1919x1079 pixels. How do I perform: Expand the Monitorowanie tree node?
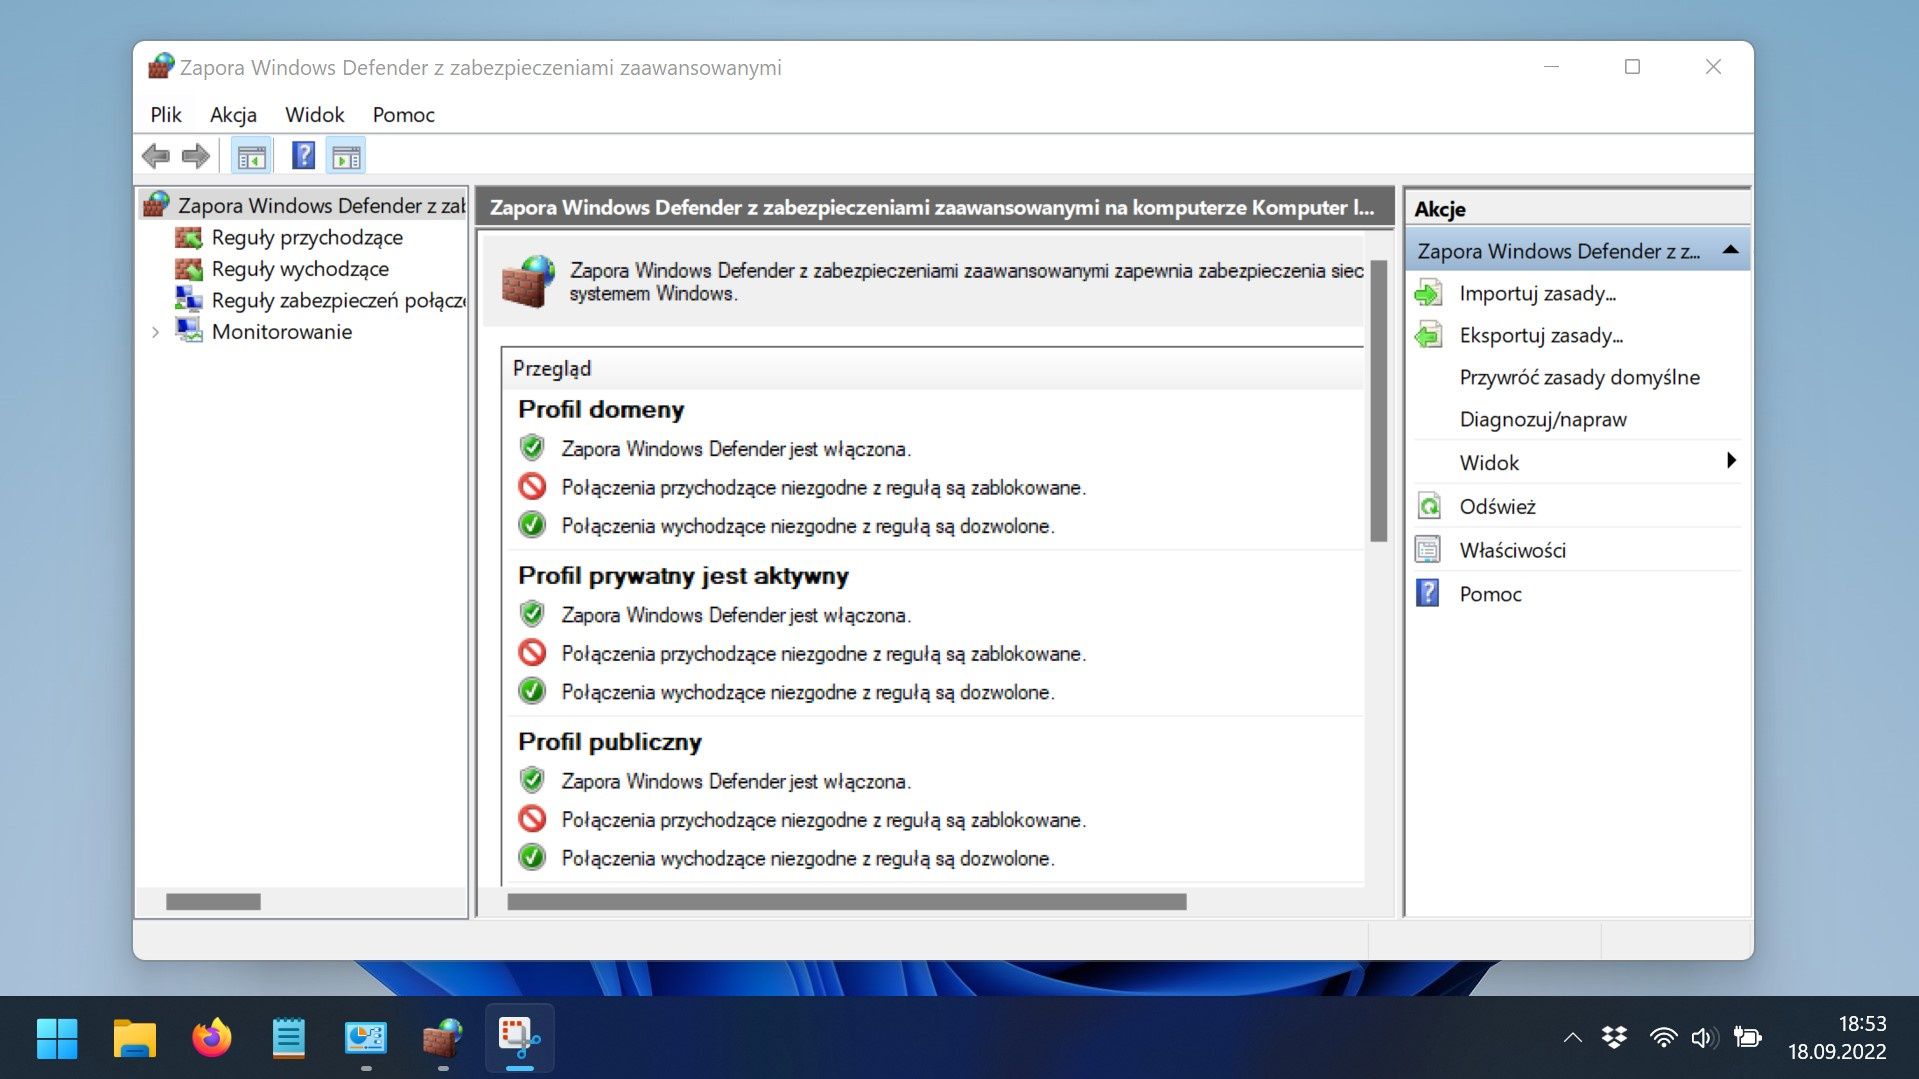(155, 332)
